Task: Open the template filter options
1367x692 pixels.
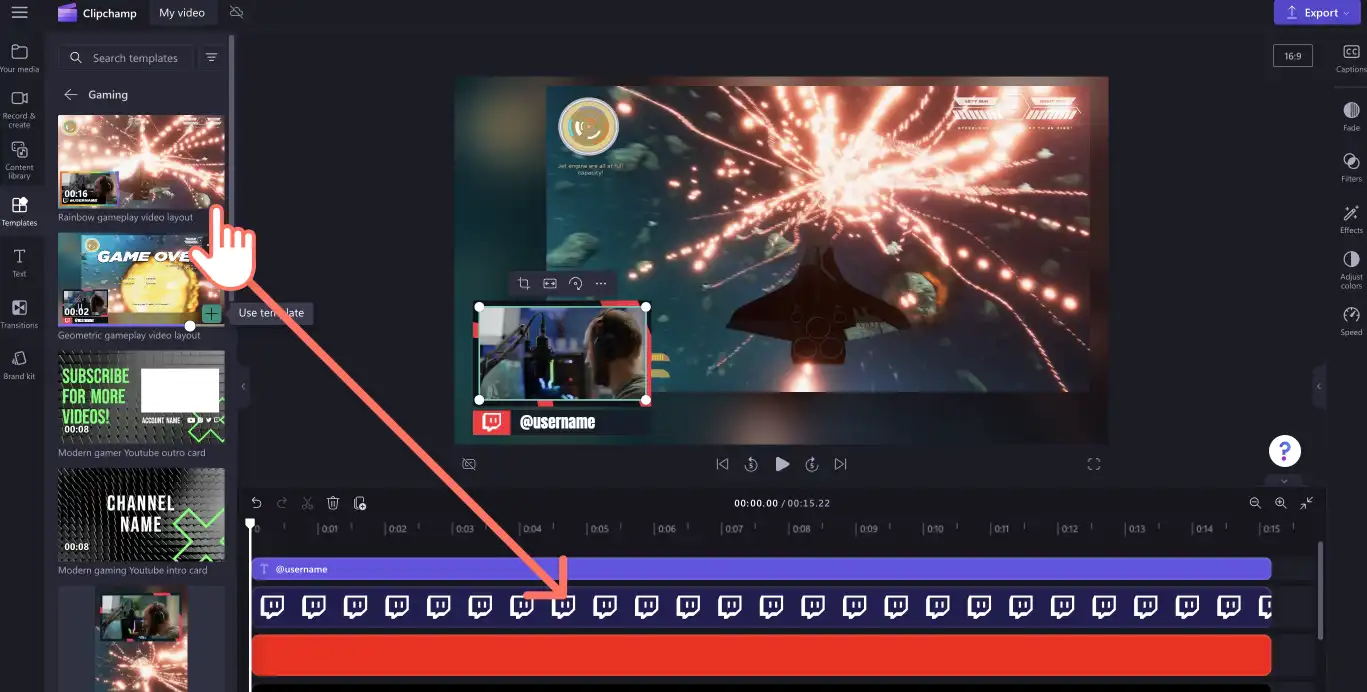Action: [x=211, y=58]
